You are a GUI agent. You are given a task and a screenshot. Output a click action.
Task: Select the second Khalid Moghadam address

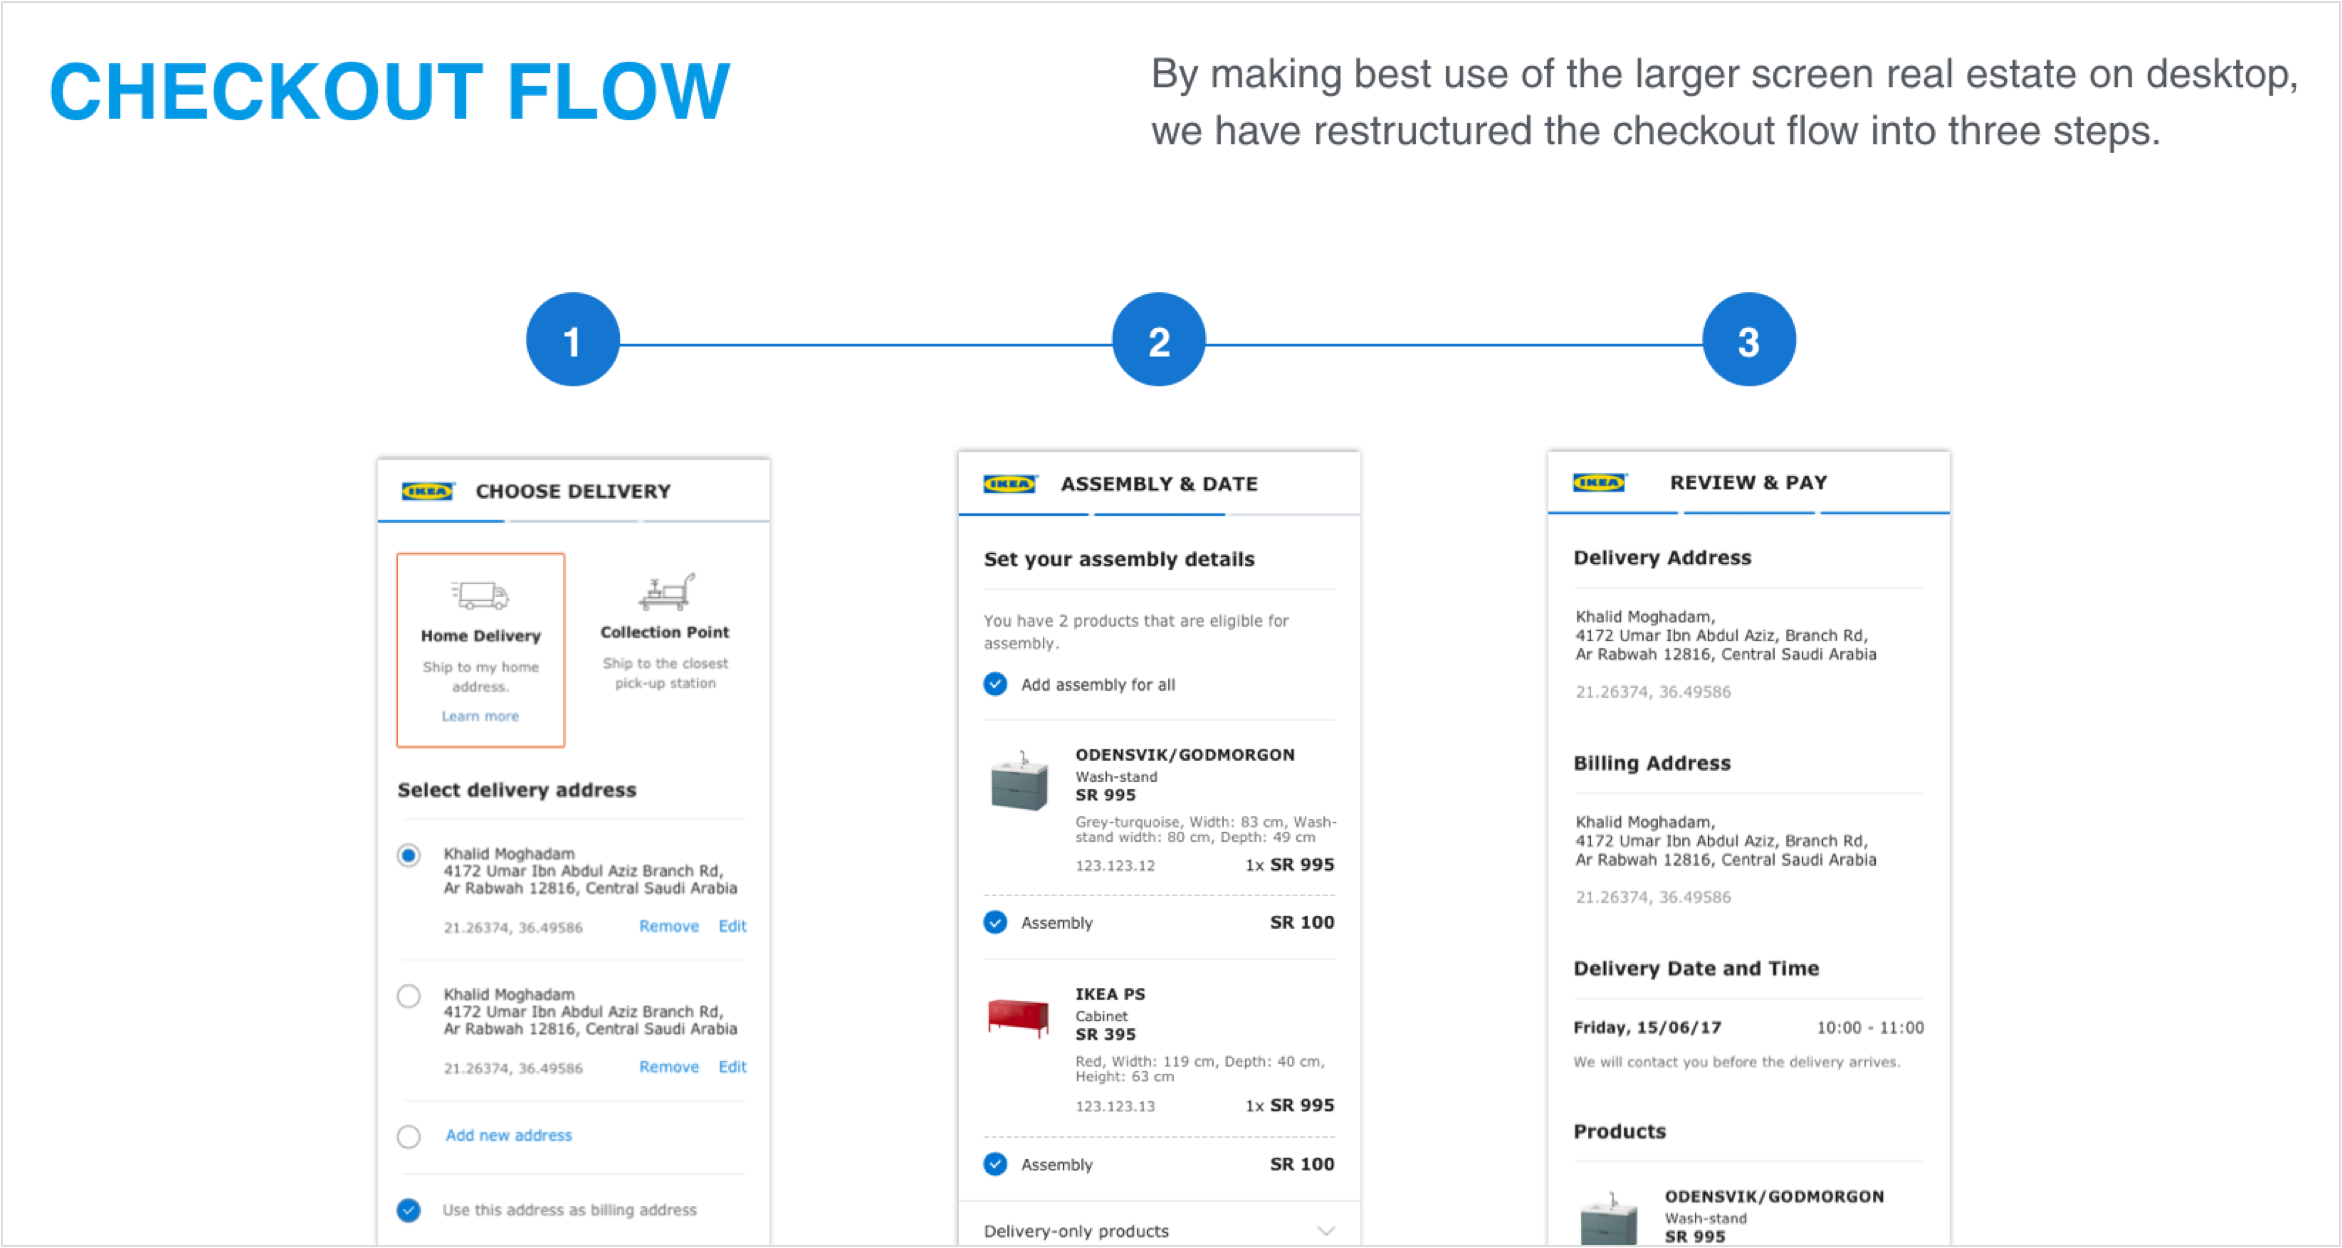click(408, 996)
